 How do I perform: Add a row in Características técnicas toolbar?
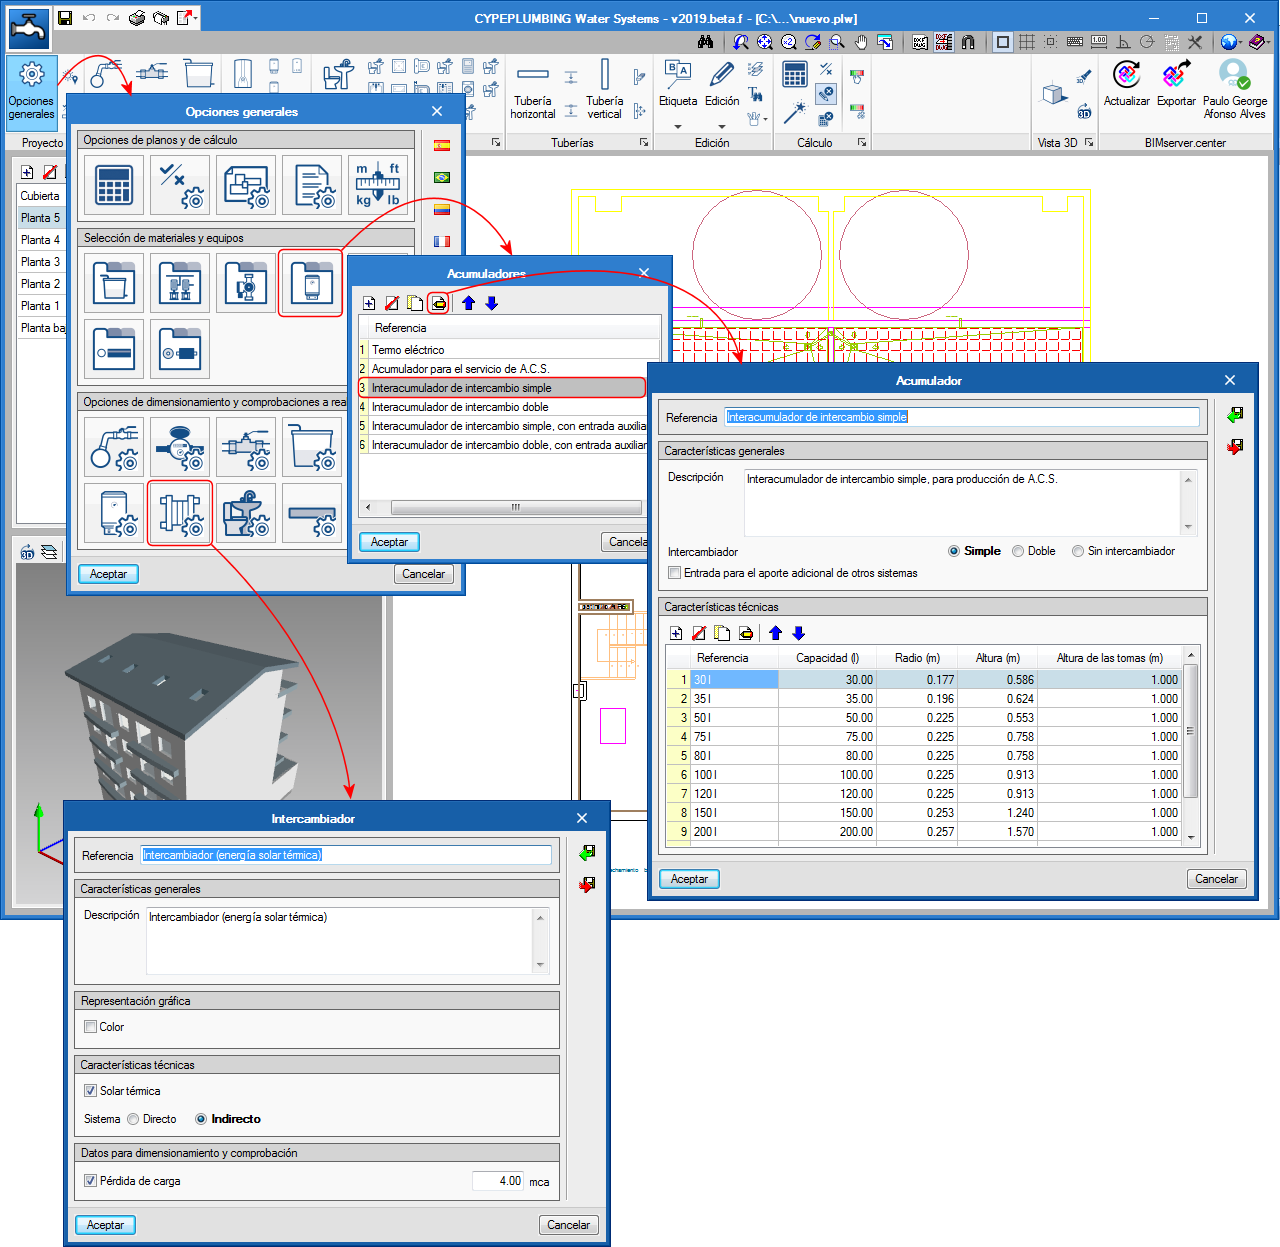[676, 633]
